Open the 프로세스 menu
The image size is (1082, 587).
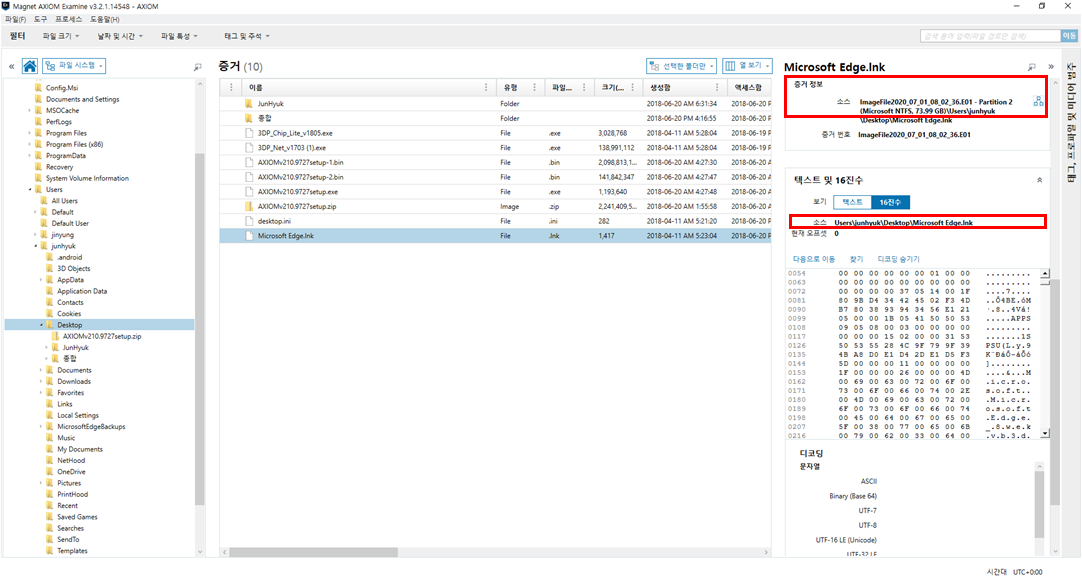coord(68,19)
